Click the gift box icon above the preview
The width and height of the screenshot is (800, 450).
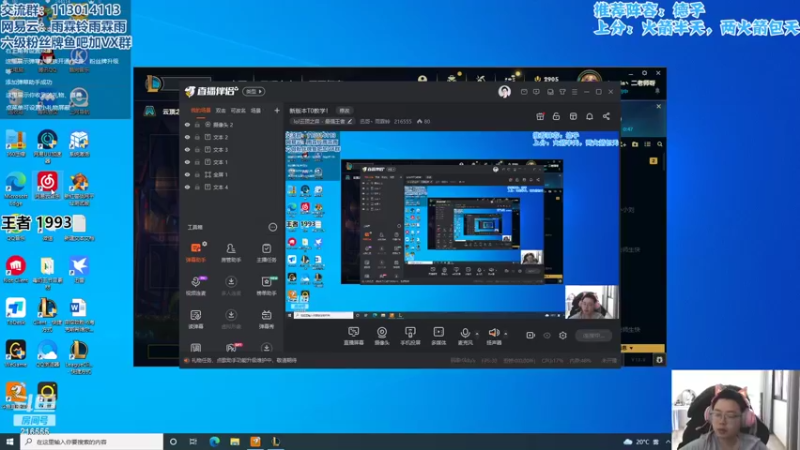tap(540, 116)
